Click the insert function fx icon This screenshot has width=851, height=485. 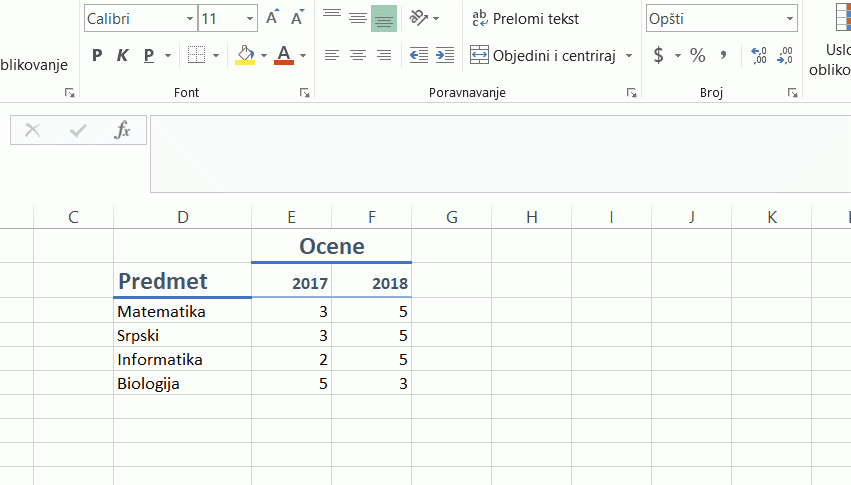123,130
